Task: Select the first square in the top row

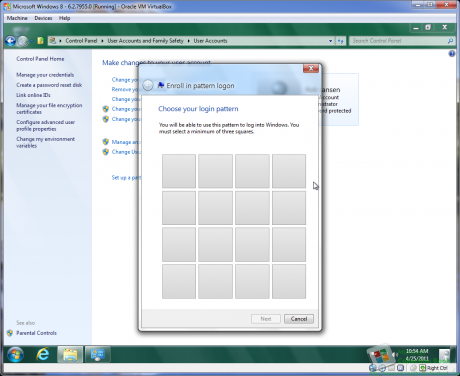Action: [179, 171]
